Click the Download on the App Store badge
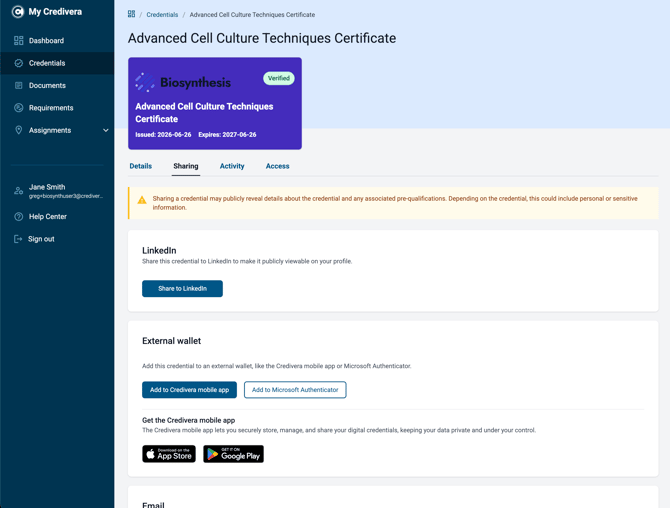The width and height of the screenshot is (670, 508). pyautogui.click(x=169, y=454)
